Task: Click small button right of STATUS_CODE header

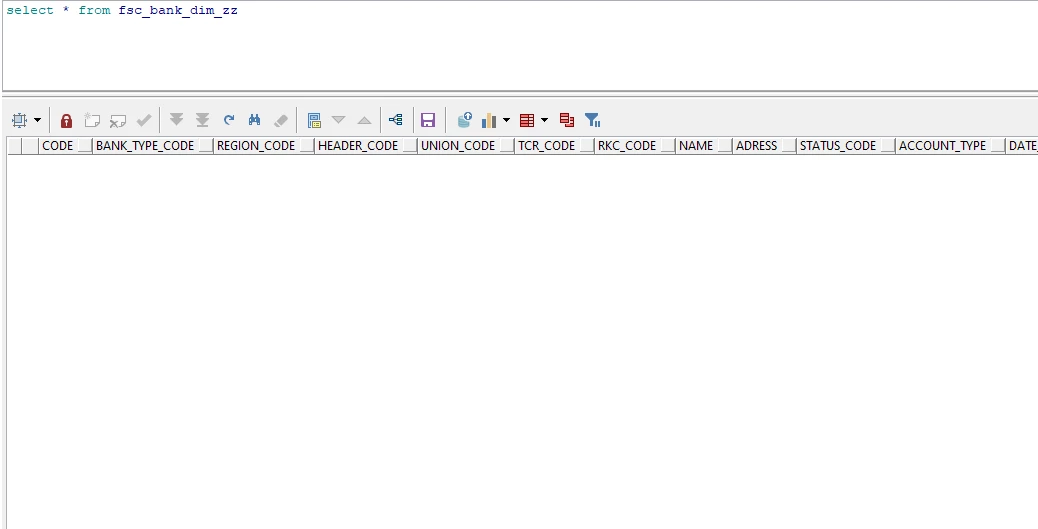Action: [x=888, y=146]
